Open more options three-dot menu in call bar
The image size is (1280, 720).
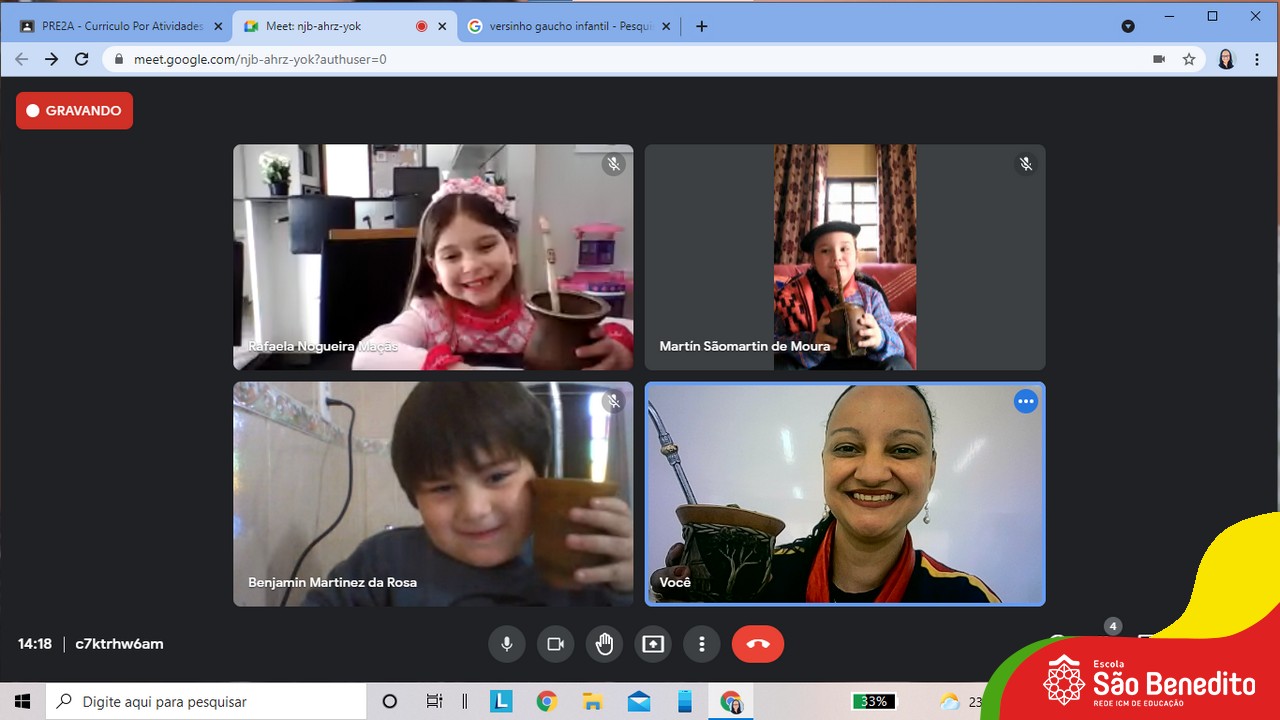click(x=702, y=644)
